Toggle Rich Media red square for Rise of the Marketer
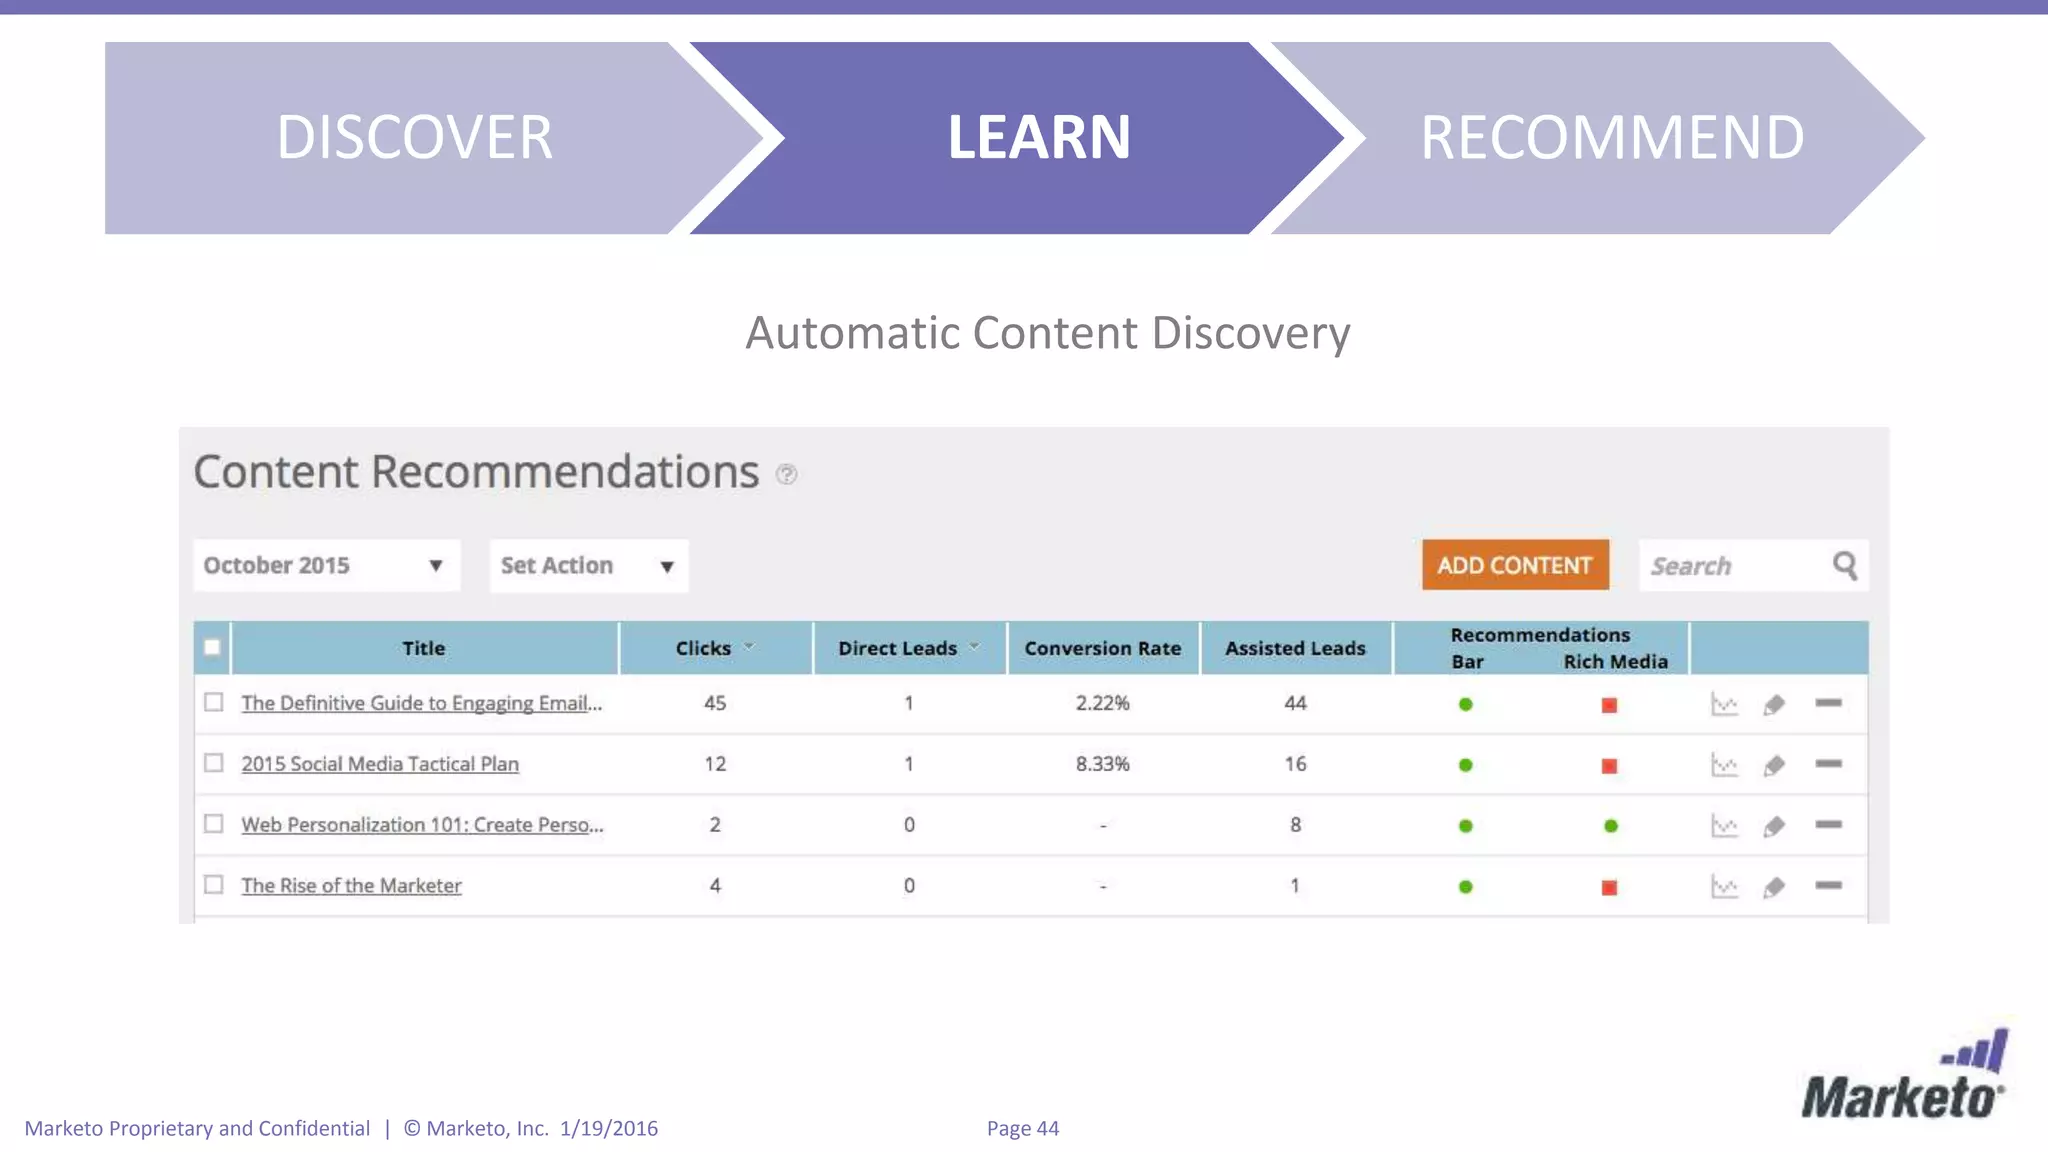This screenshot has height=1152, width=2048. [1609, 888]
